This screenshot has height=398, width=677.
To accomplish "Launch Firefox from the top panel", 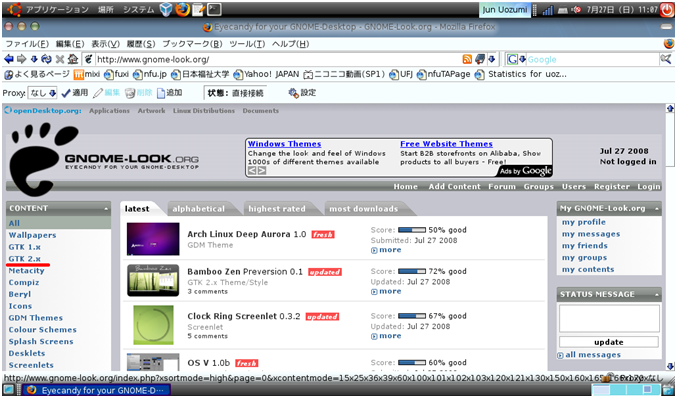I will 182,9.
